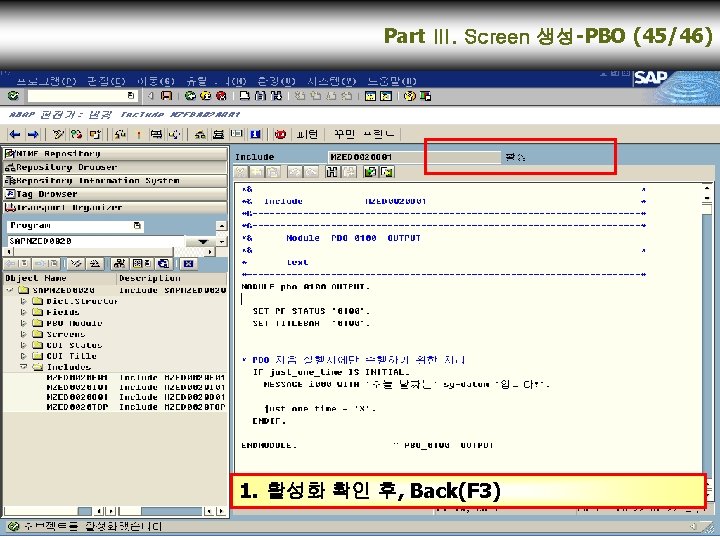Open the 이동(G) menu
This screenshot has height=540, width=720.
156,81
